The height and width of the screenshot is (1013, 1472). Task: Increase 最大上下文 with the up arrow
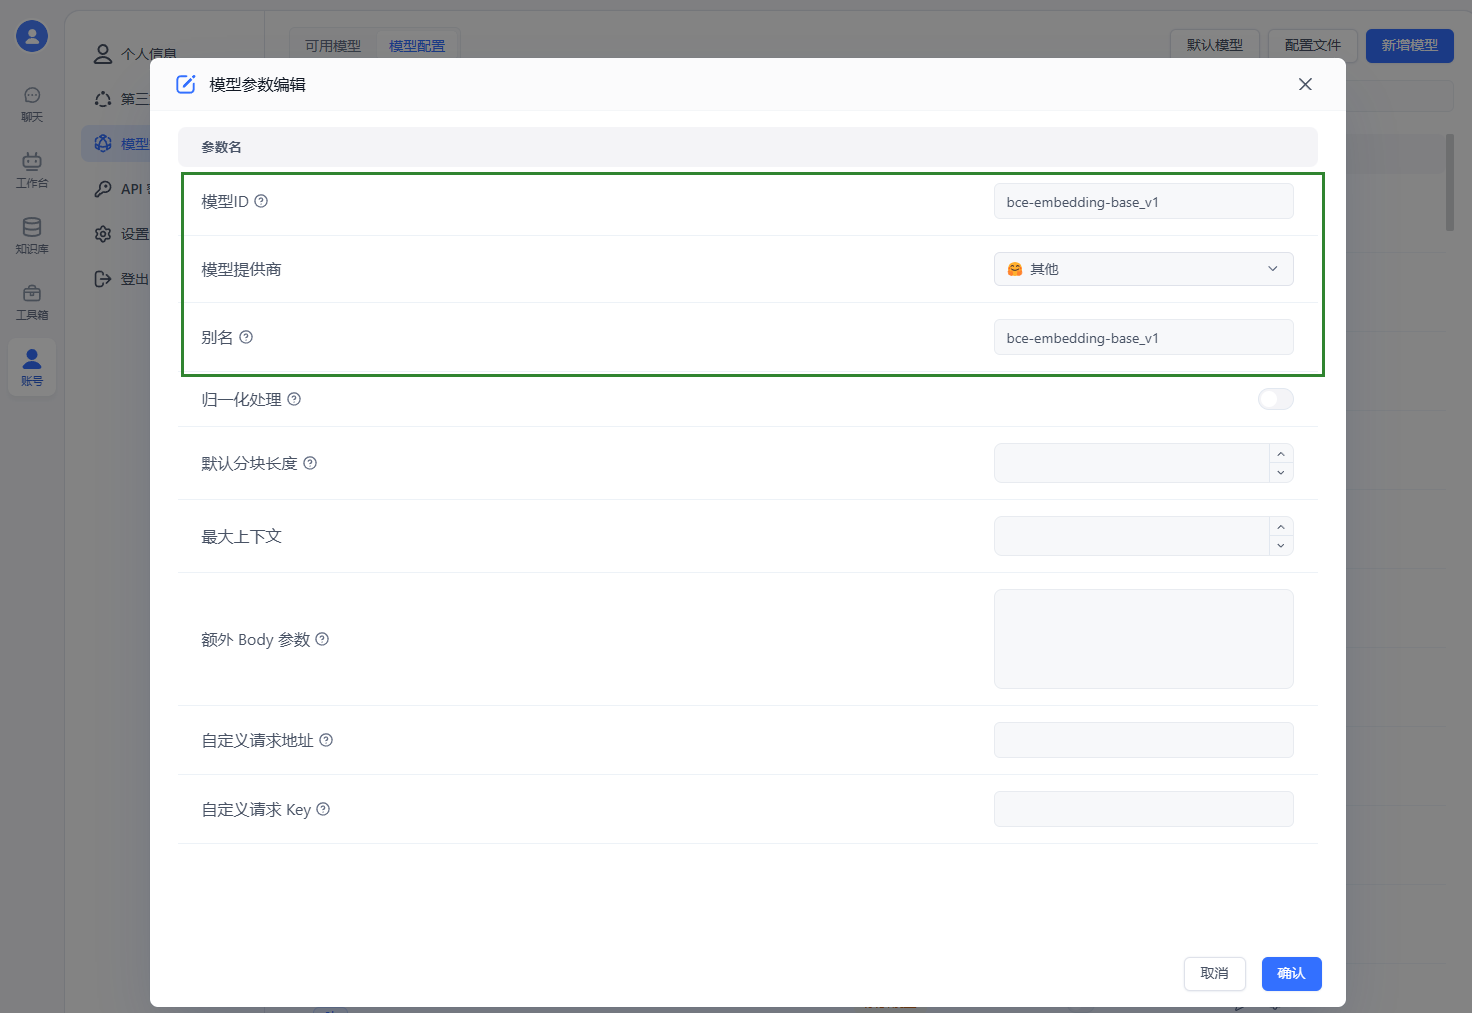click(x=1281, y=527)
